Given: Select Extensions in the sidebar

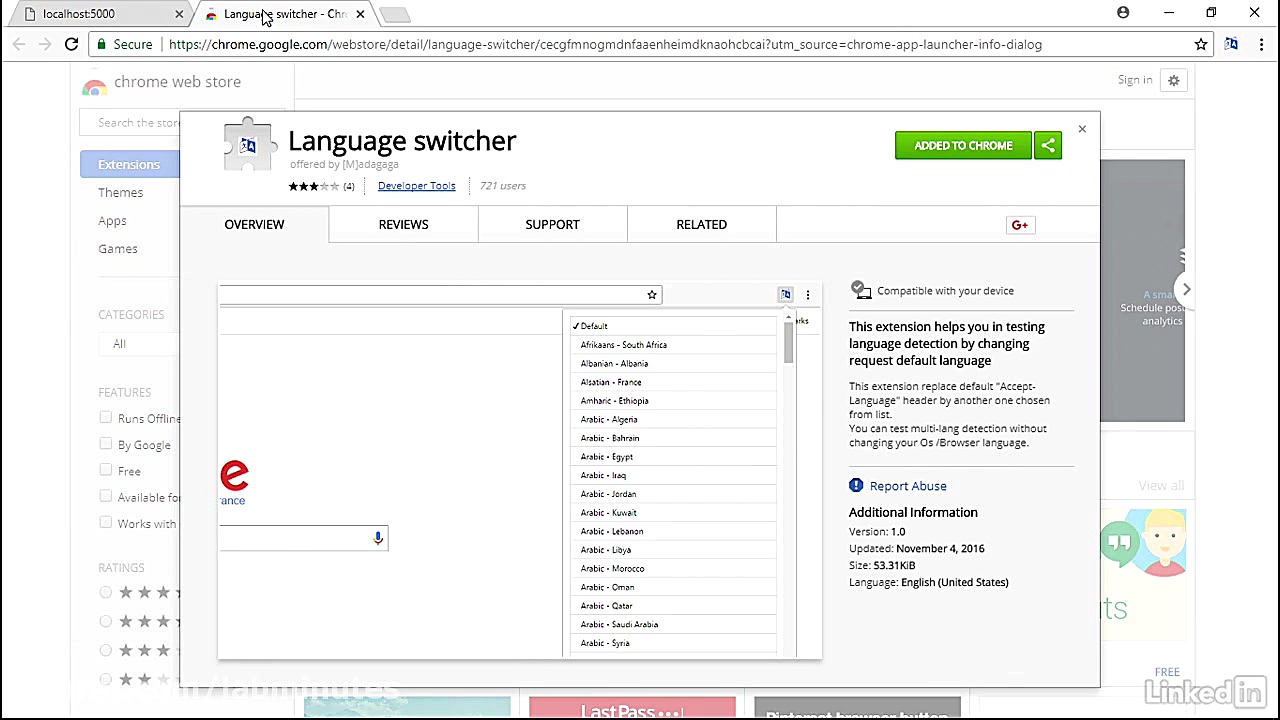Looking at the screenshot, I should 130,164.
